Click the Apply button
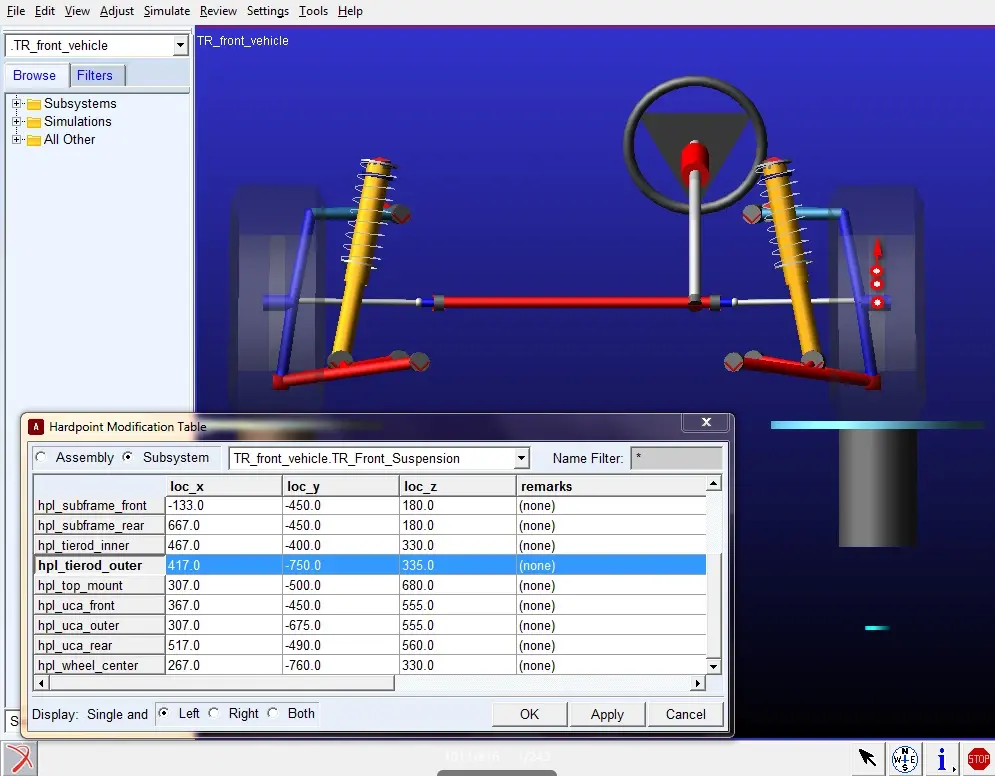Image resolution: width=995 pixels, height=776 pixels. pos(607,714)
